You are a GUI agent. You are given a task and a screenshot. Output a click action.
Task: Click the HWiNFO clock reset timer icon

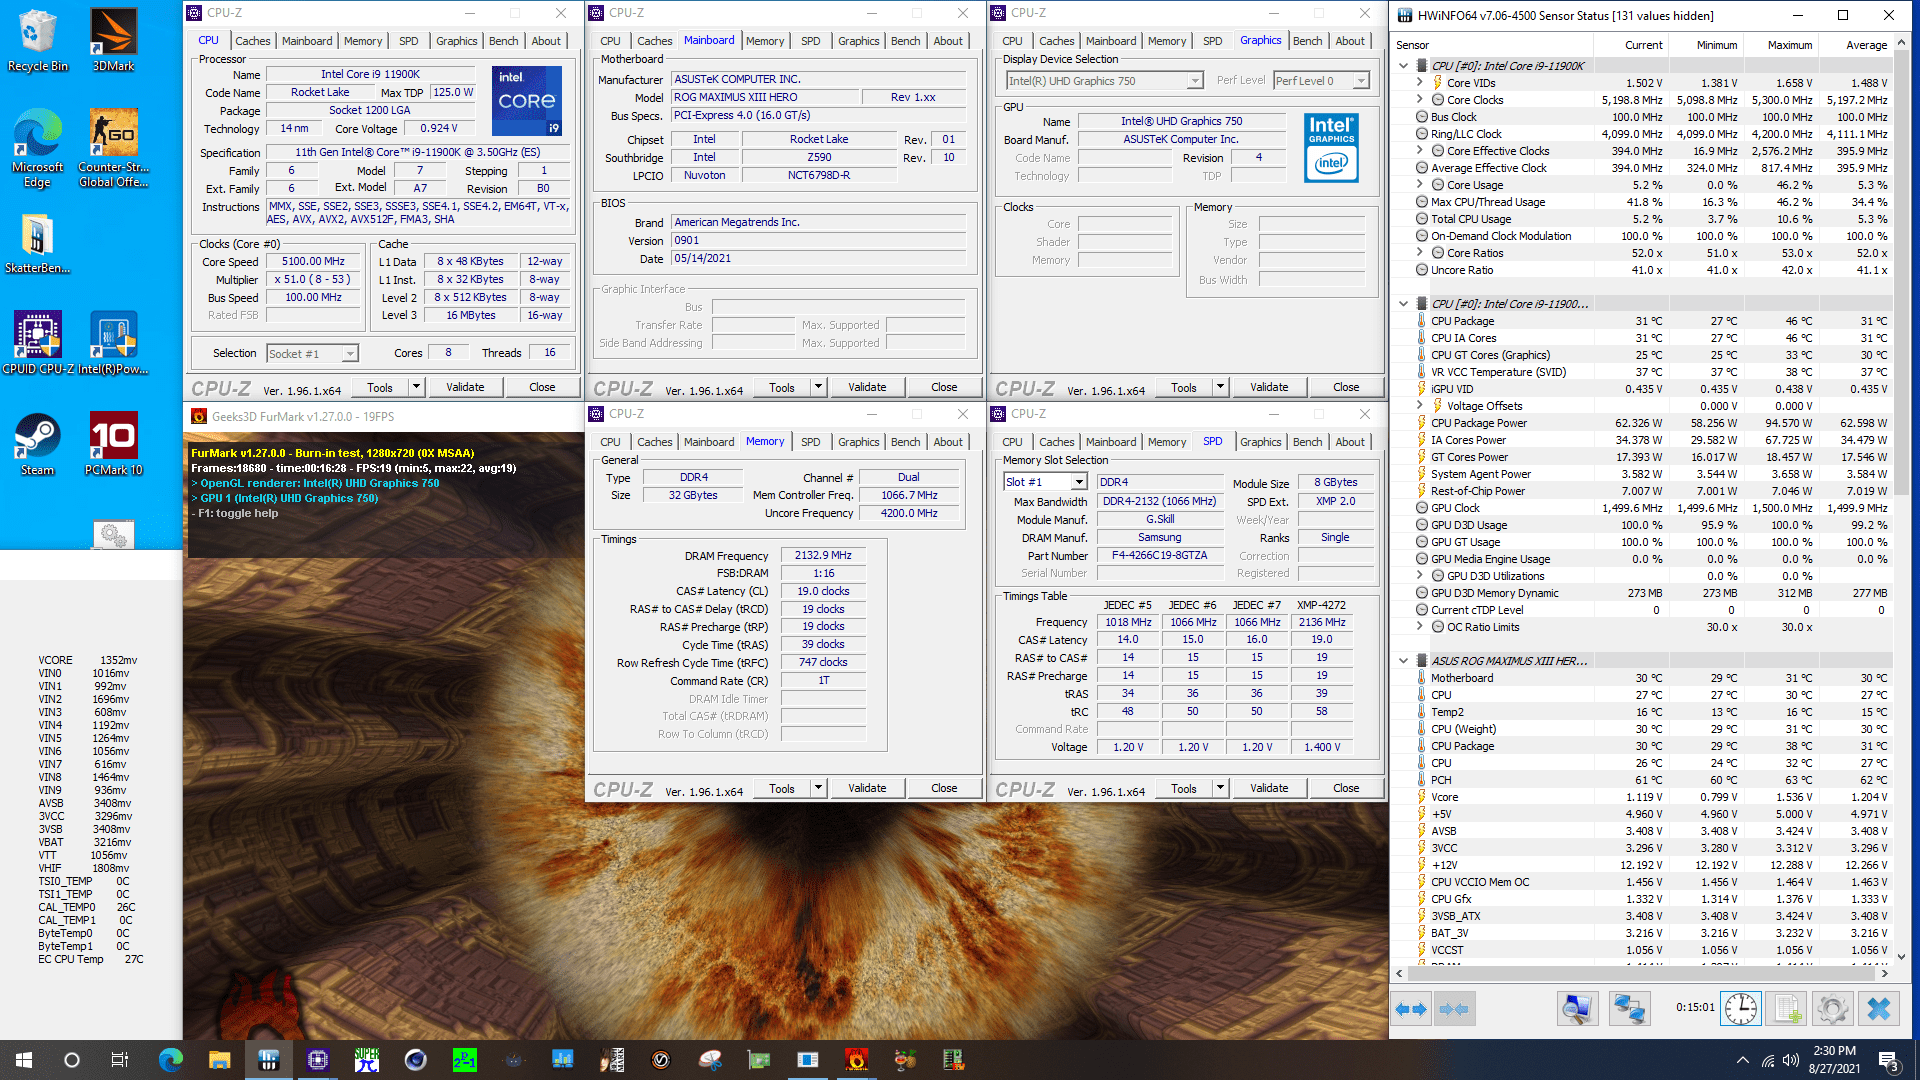tap(1740, 1010)
